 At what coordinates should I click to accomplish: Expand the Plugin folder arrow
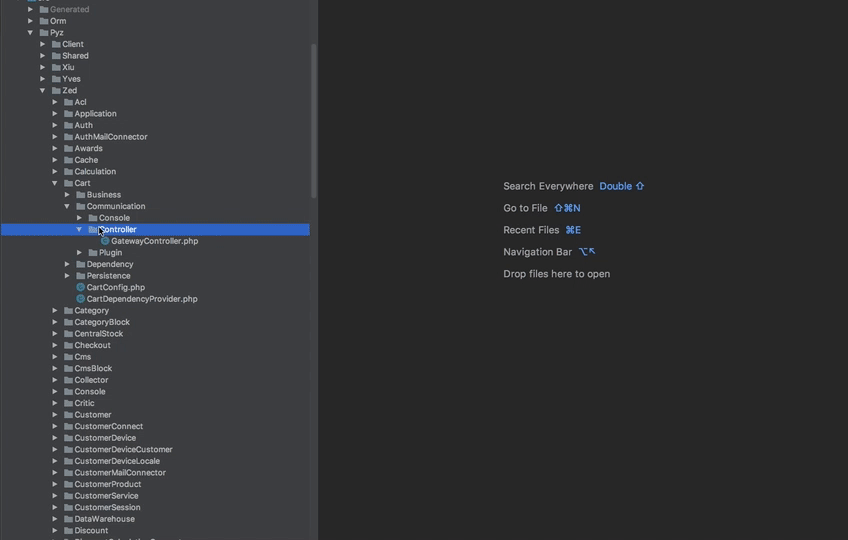tap(80, 253)
